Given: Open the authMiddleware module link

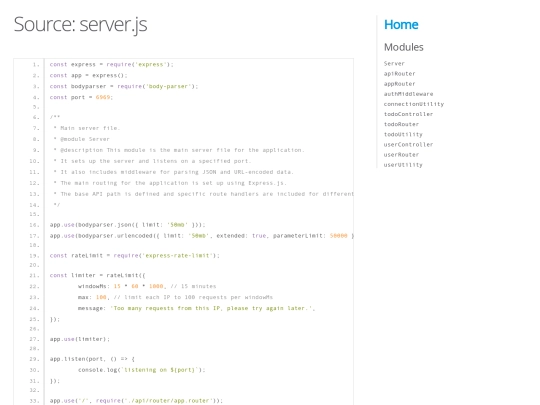Looking at the screenshot, I should click(x=408, y=94).
